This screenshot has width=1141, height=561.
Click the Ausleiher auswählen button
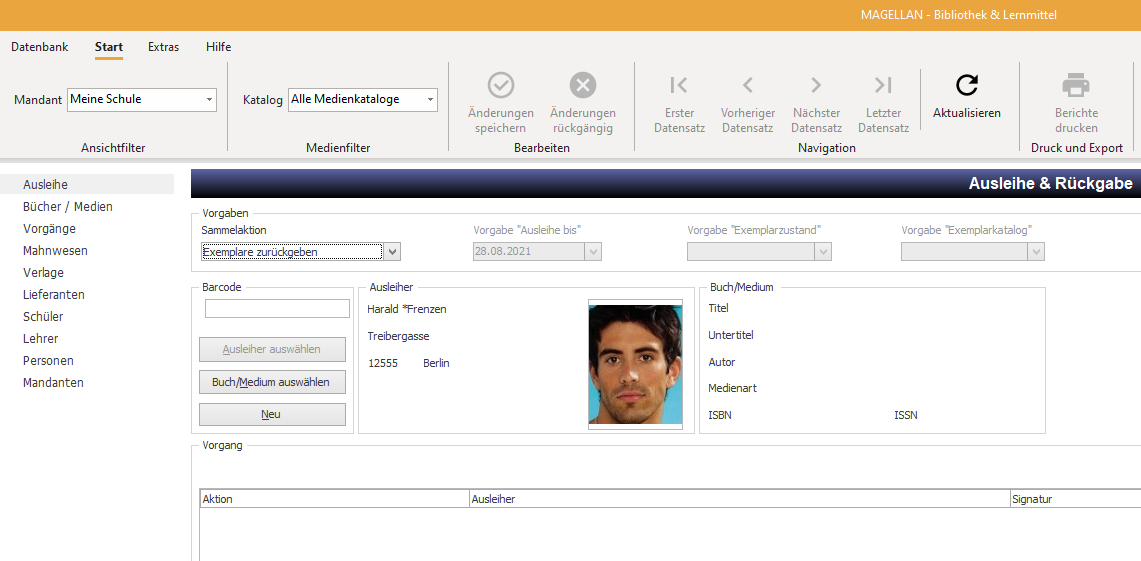click(x=272, y=349)
